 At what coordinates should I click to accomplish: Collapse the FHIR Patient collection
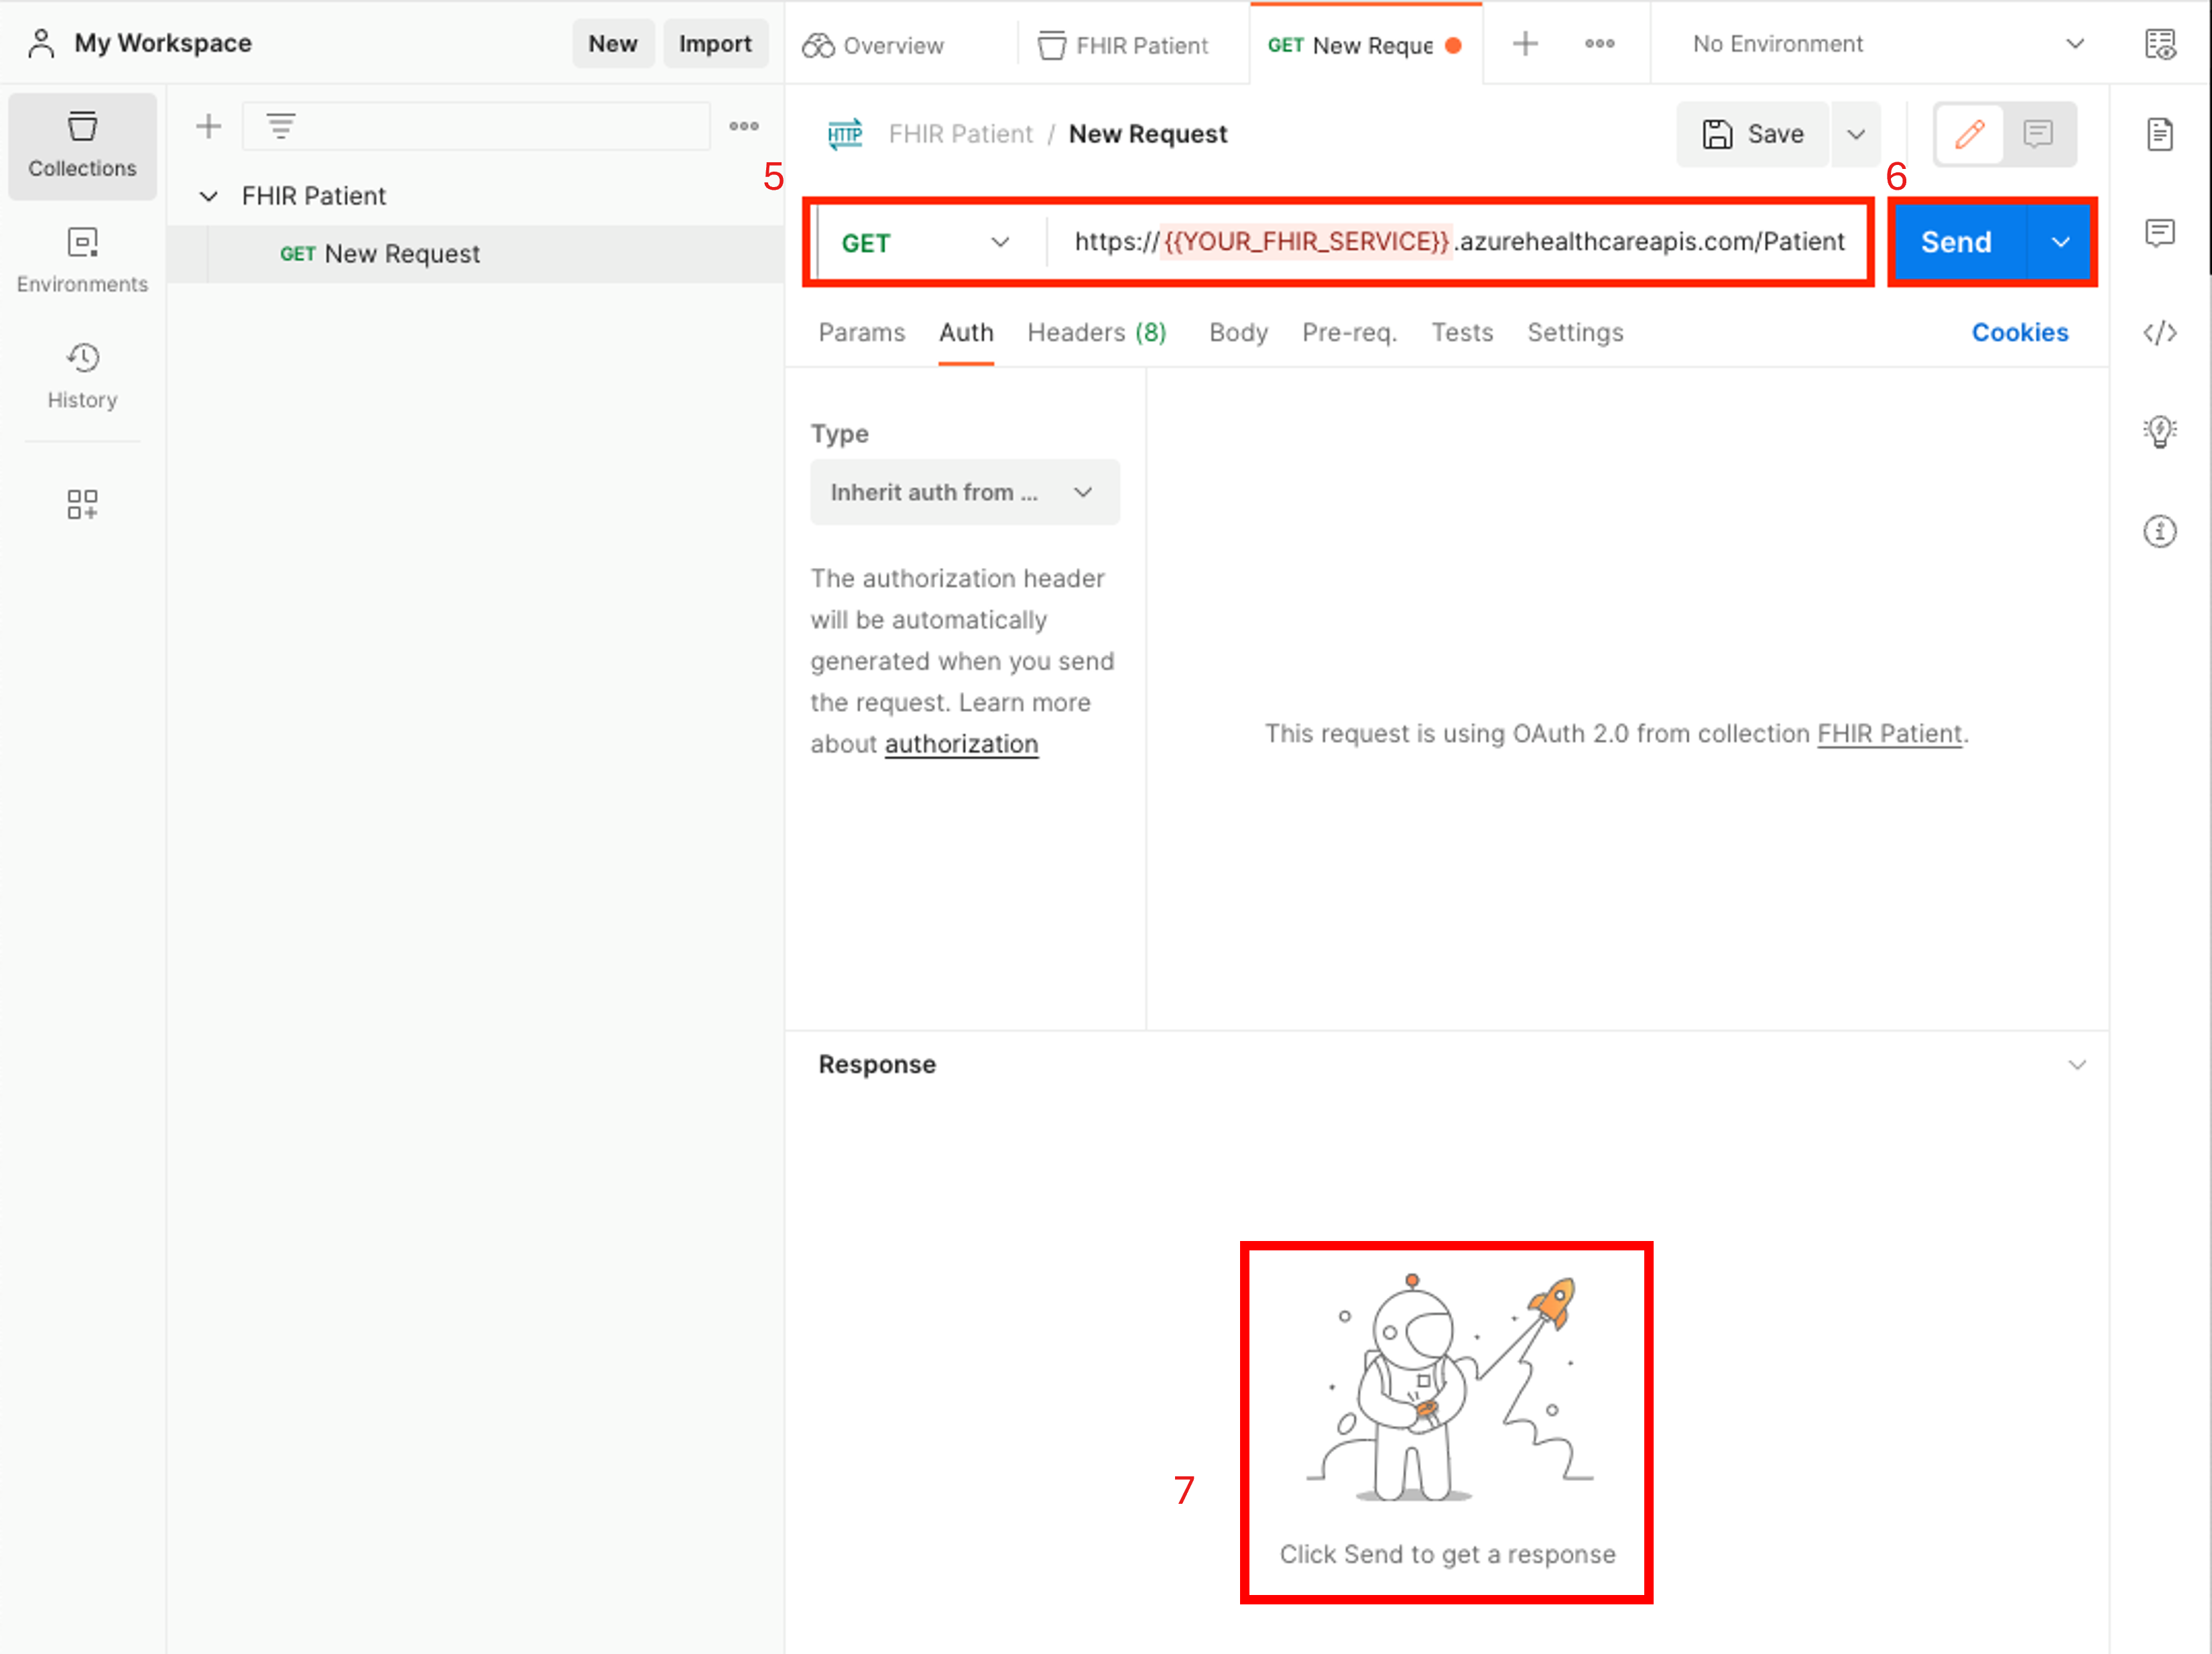coord(209,196)
